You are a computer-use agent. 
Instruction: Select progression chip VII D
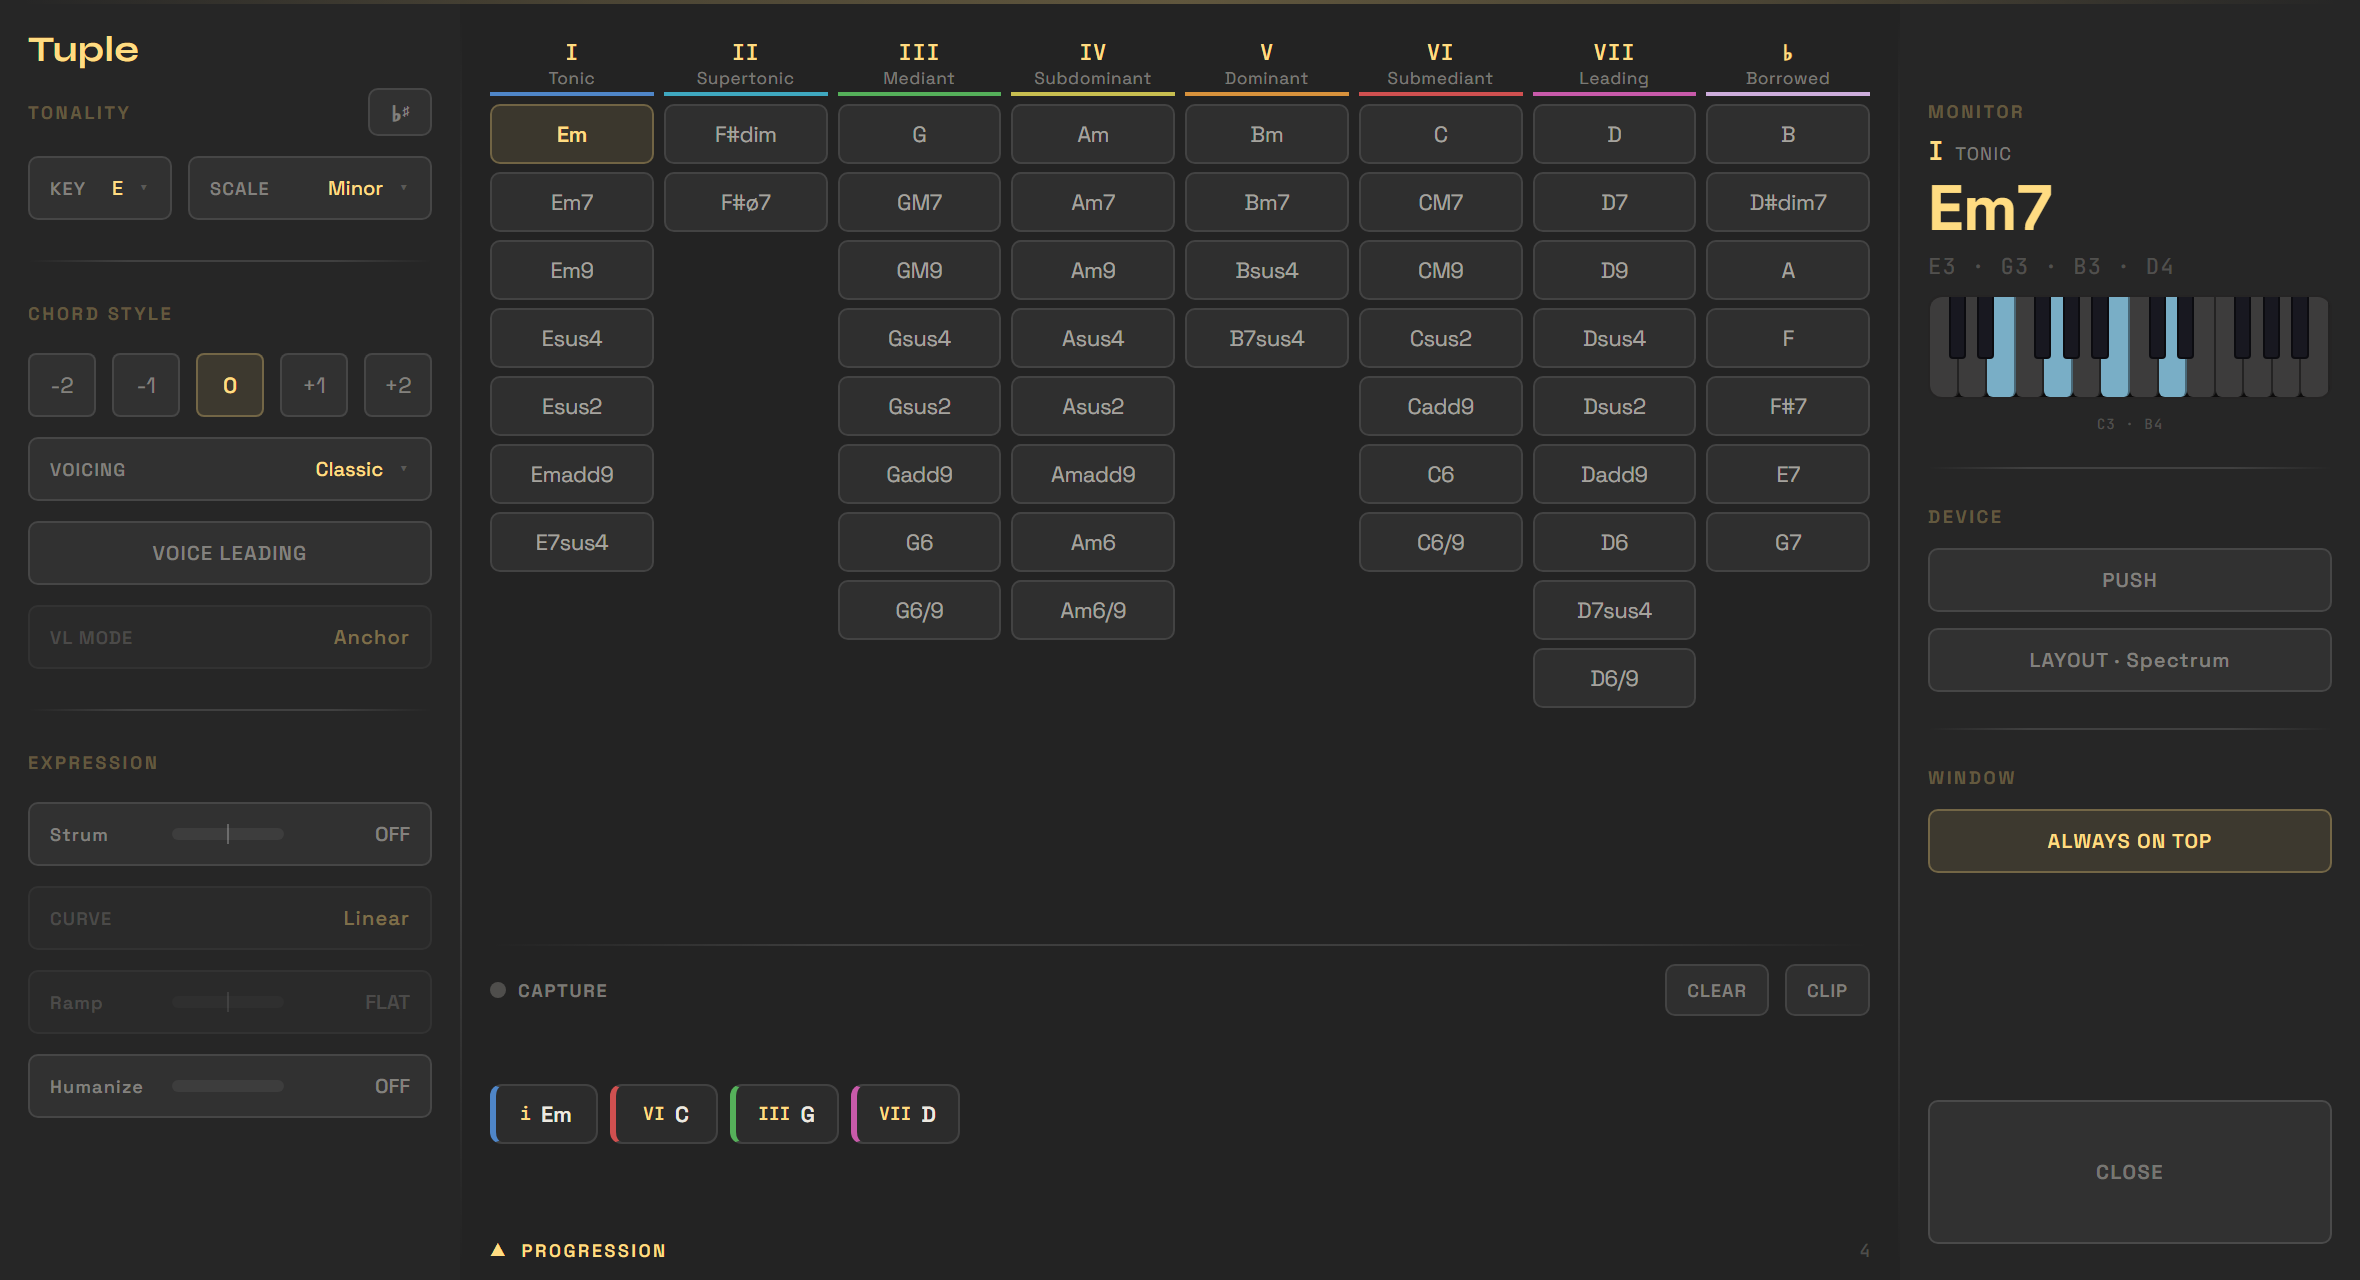click(x=906, y=1114)
